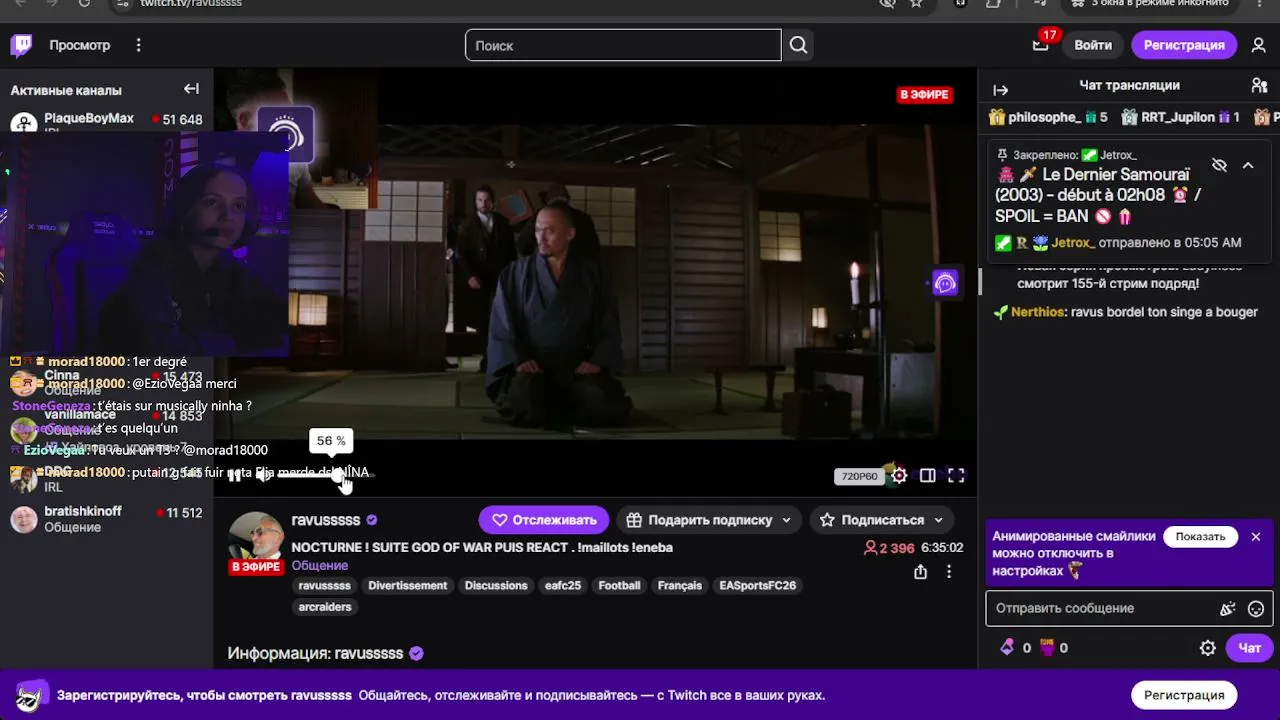Click the top-bar Регистрация button
1280x720 pixels.
point(1184,45)
